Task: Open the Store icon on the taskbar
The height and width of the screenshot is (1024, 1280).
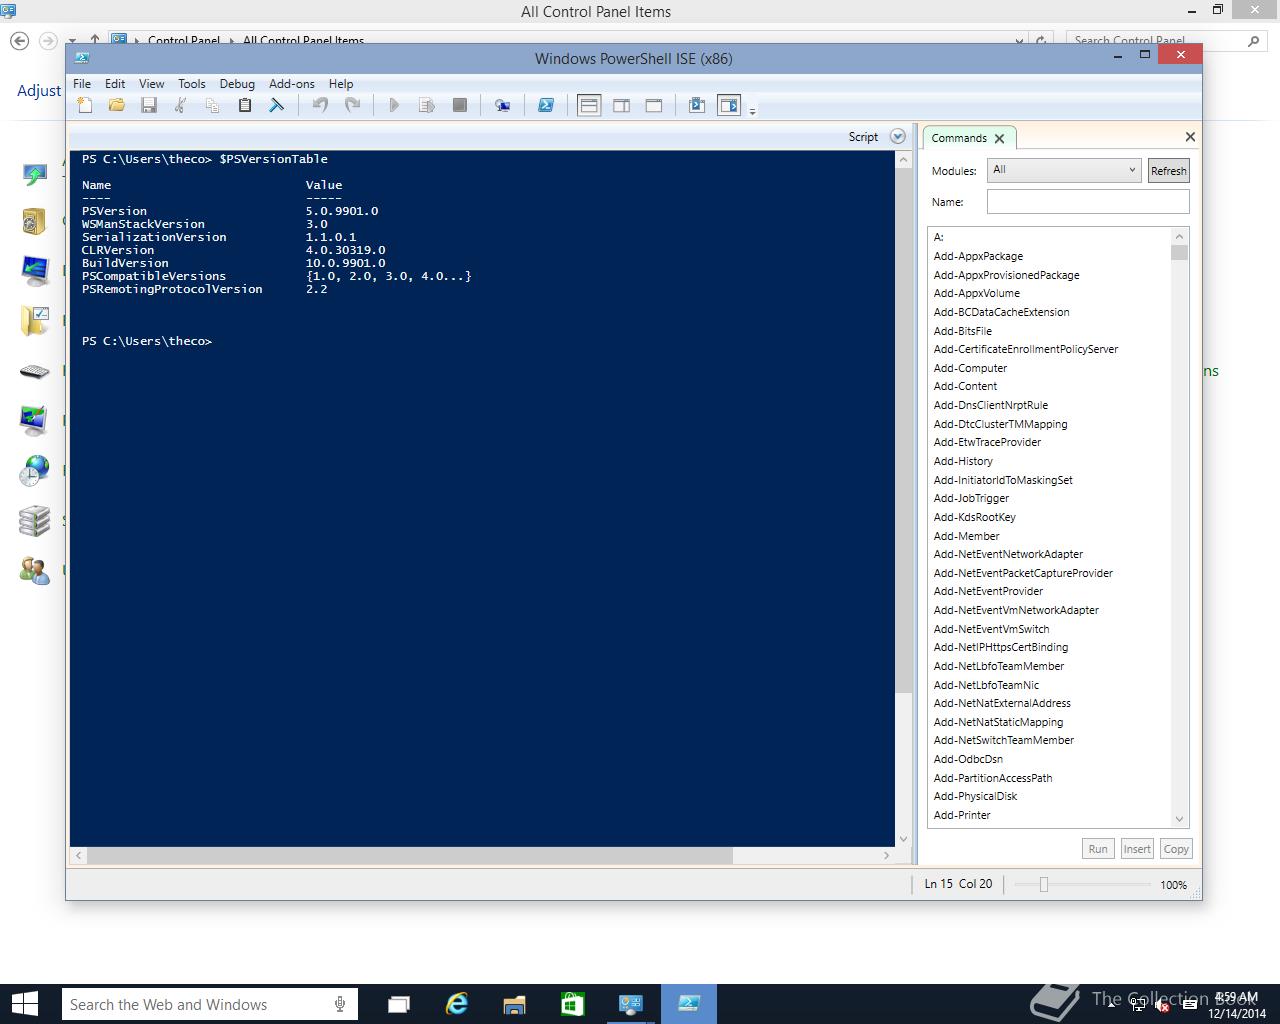Action: [572, 1004]
